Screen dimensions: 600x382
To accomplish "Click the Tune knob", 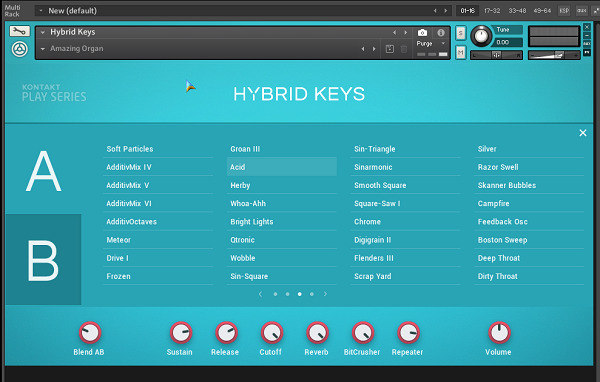I will click(x=481, y=36).
